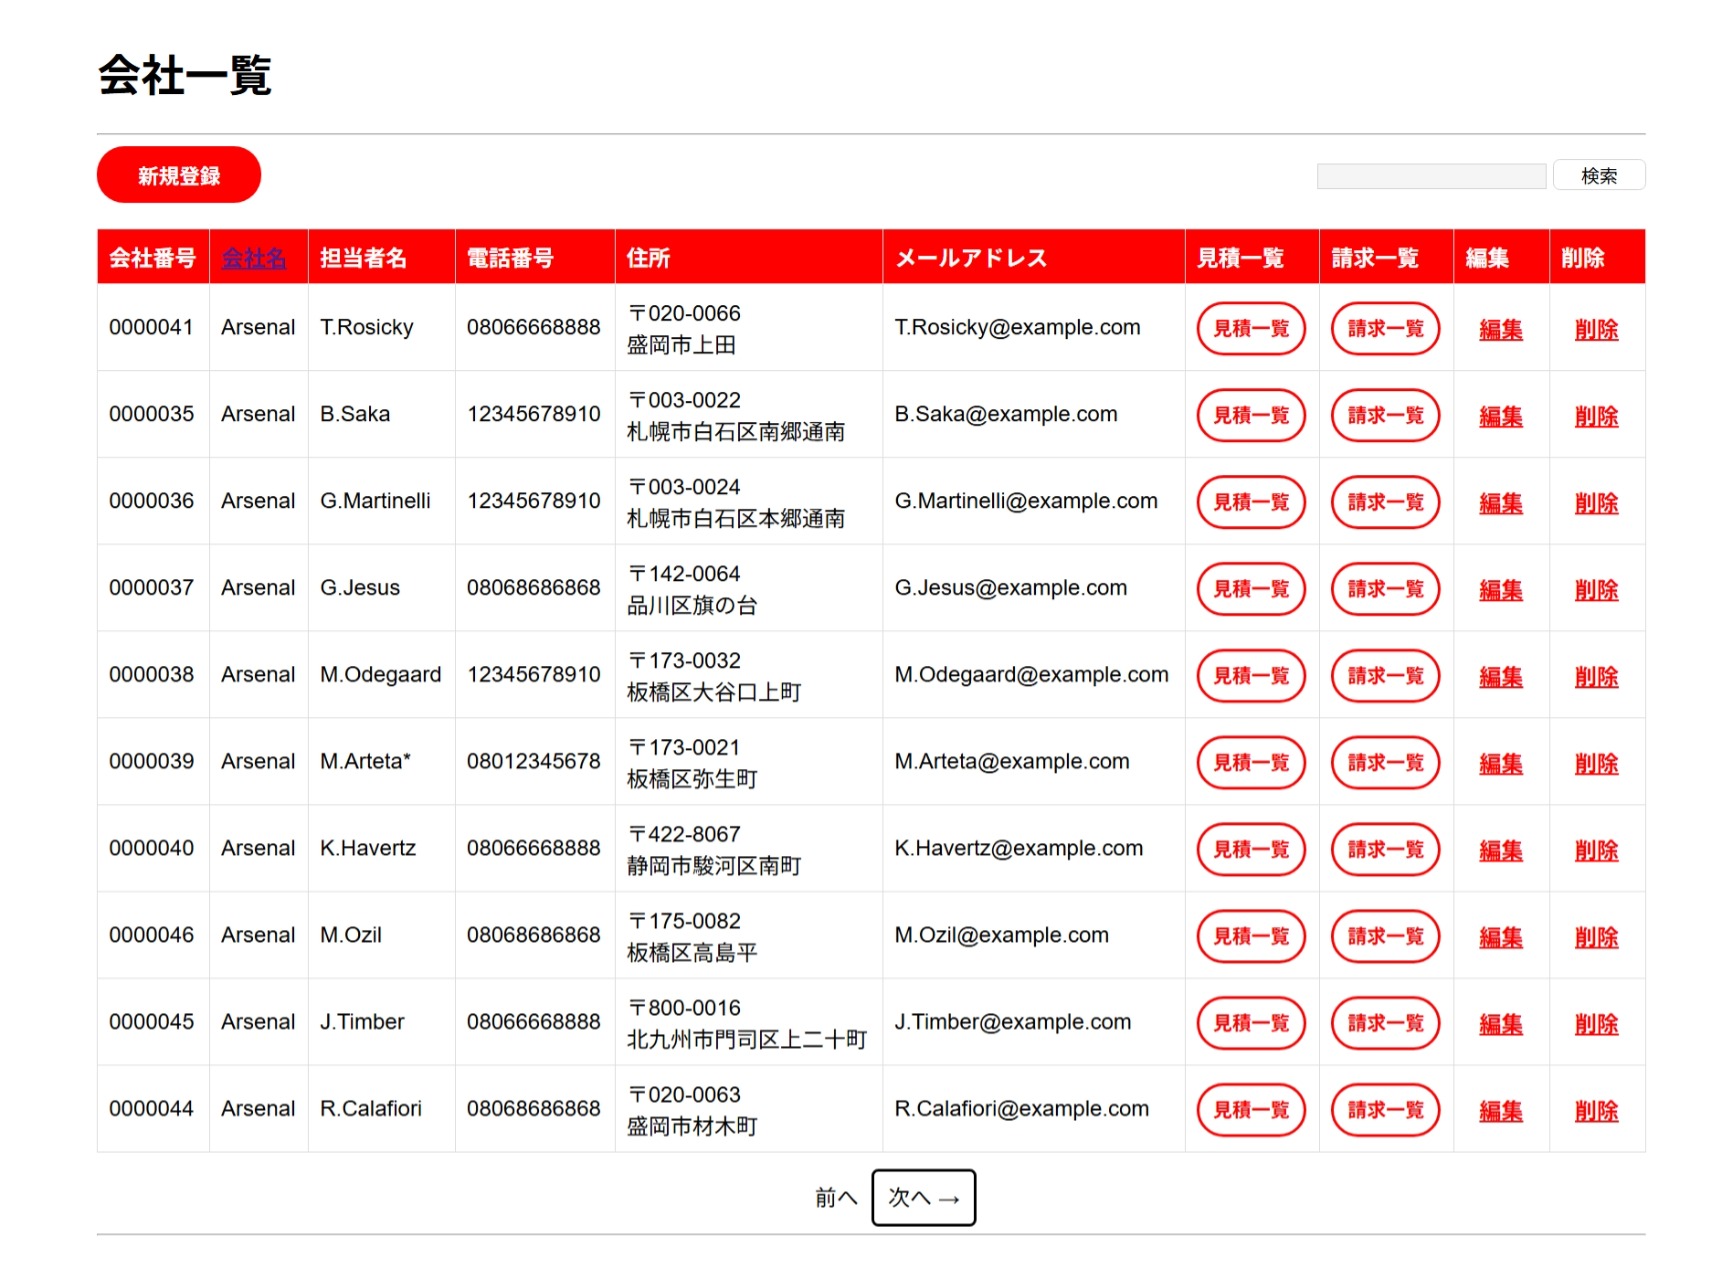Edit the T.Rosicky company entry

pos(1500,329)
